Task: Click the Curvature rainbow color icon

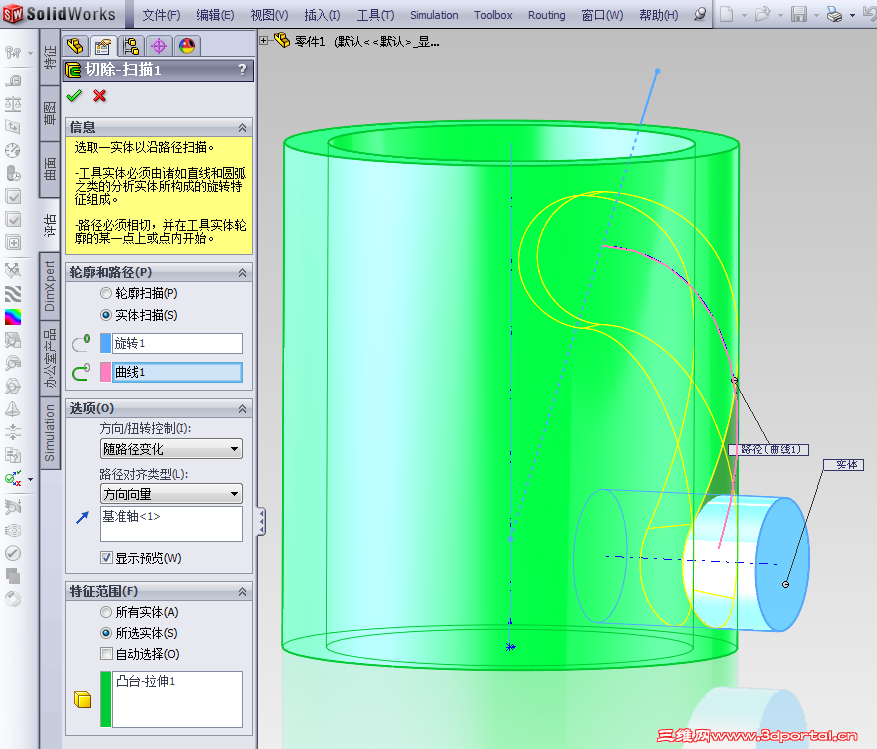Action: (x=13, y=317)
